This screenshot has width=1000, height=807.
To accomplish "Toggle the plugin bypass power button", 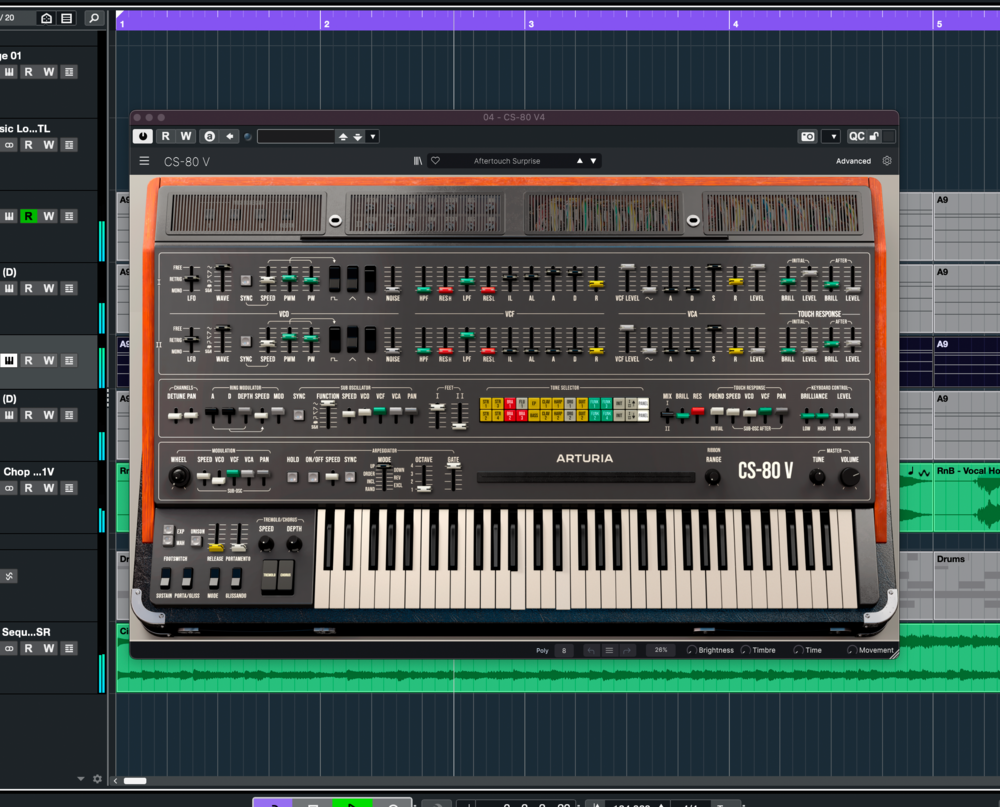I will point(141,136).
